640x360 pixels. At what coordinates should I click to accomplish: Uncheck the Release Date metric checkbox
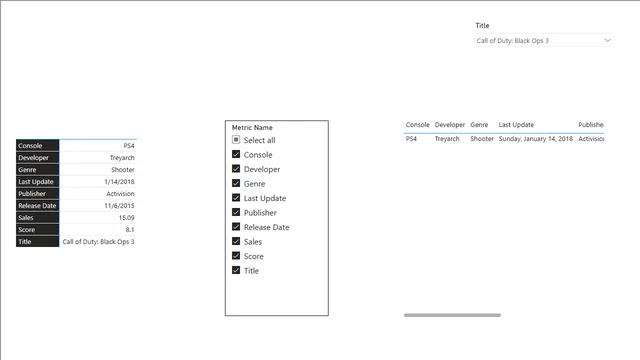pyautogui.click(x=236, y=227)
